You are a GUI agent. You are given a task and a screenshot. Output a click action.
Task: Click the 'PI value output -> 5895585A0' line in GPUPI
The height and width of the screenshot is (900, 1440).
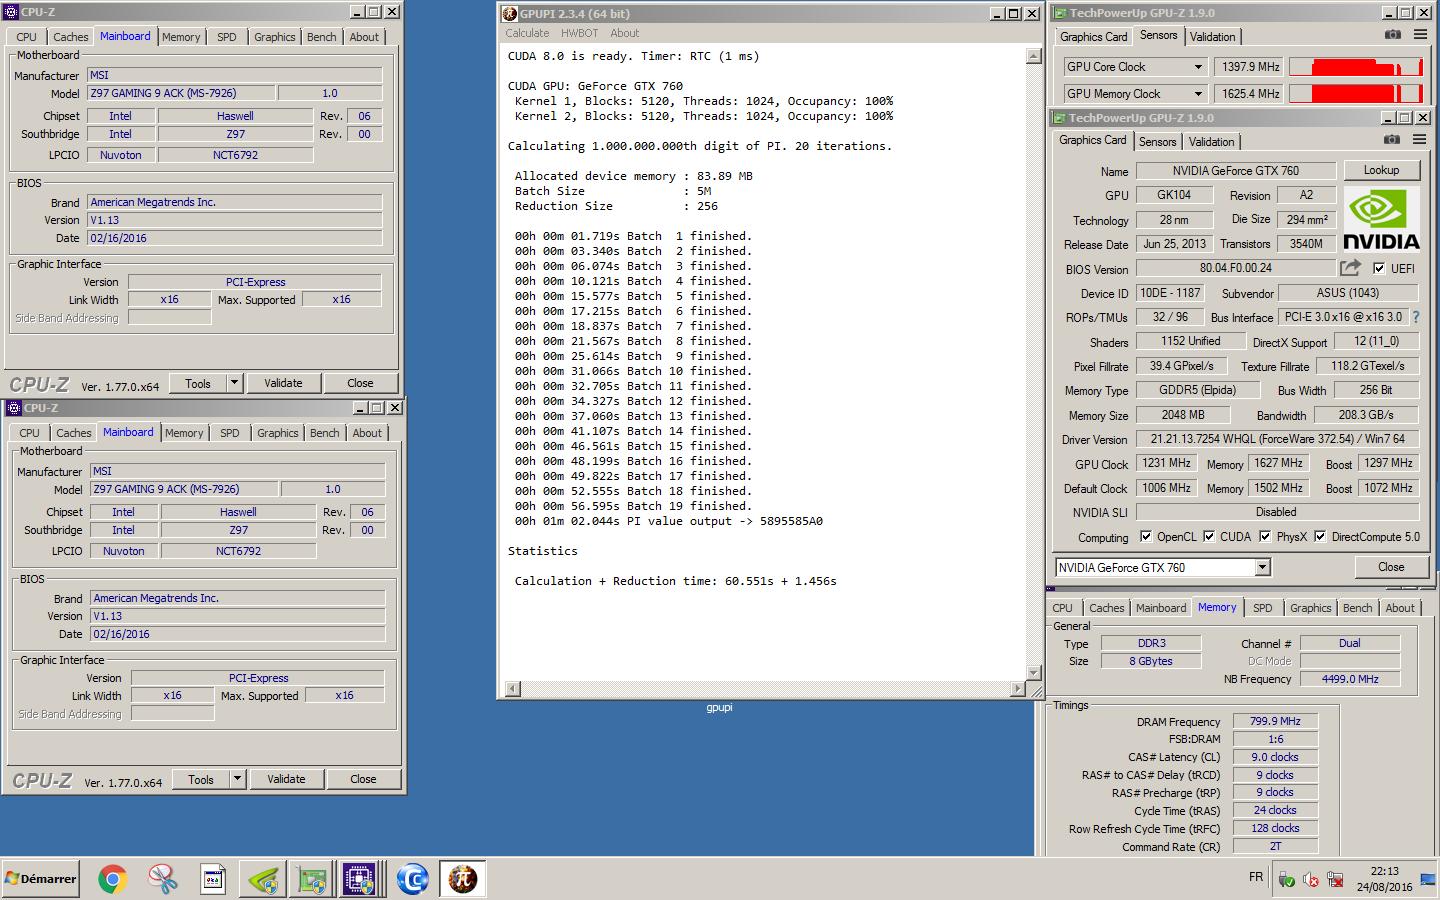(669, 521)
